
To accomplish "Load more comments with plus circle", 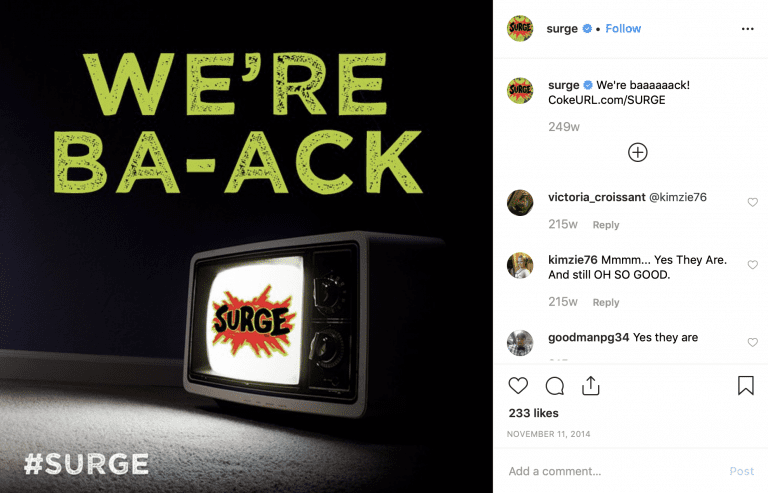I will (x=637, y=152).
